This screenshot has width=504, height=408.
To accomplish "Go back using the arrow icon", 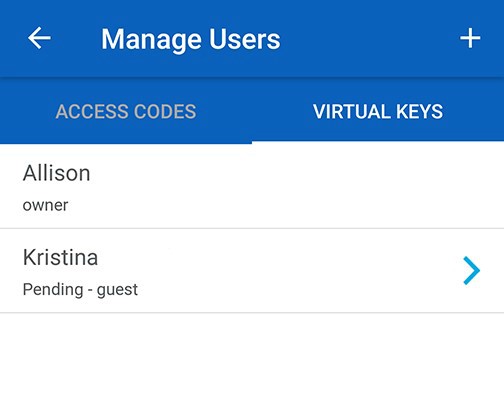I will pyautogui.click(x=39, y=38).
